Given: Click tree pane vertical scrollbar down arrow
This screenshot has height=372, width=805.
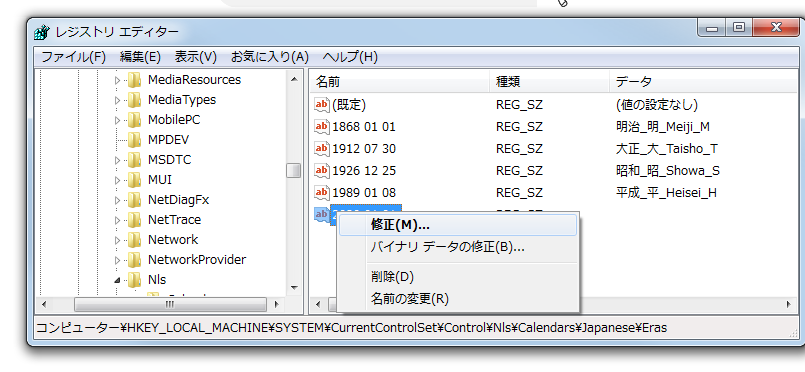Looking at the screenshot, I should click(294, 288).
